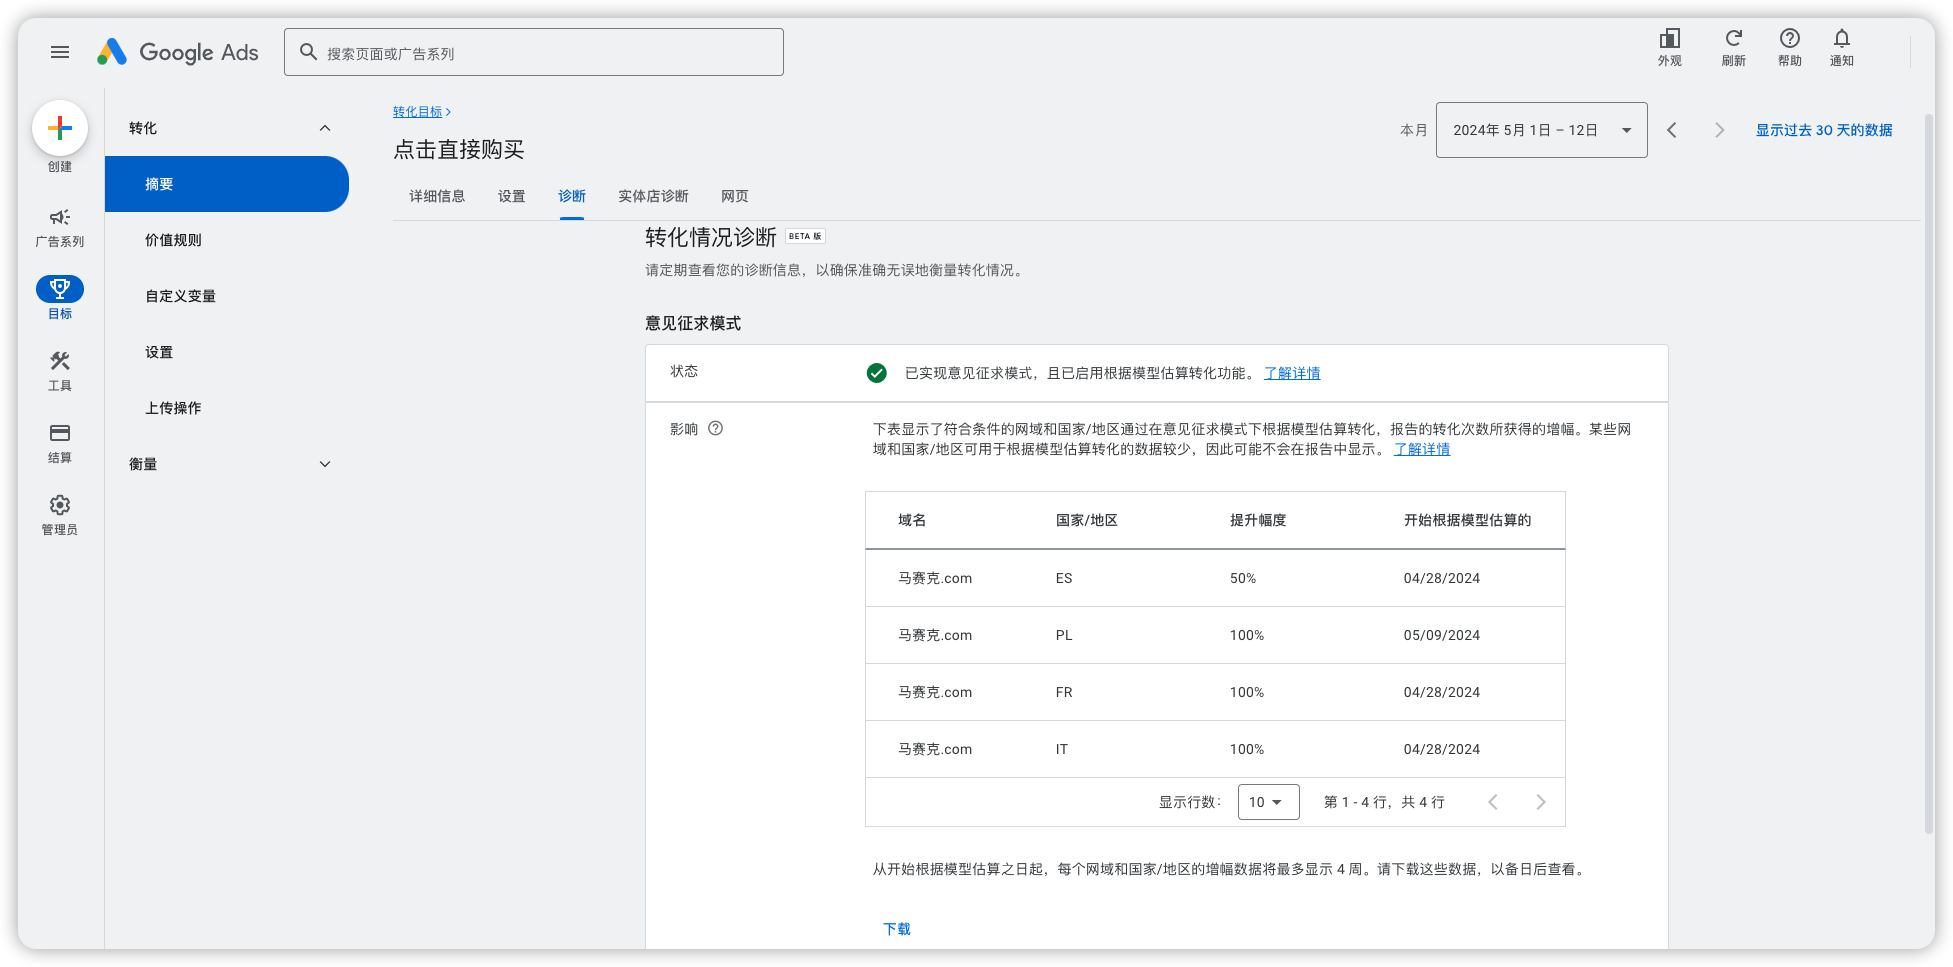
Task: Click the 创建 plus button
Action: coord(60,129)
